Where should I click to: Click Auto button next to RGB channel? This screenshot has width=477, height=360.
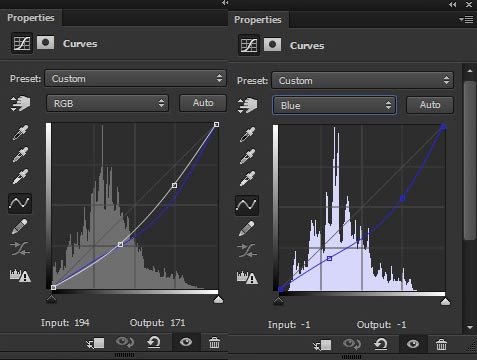pos(203,103)
